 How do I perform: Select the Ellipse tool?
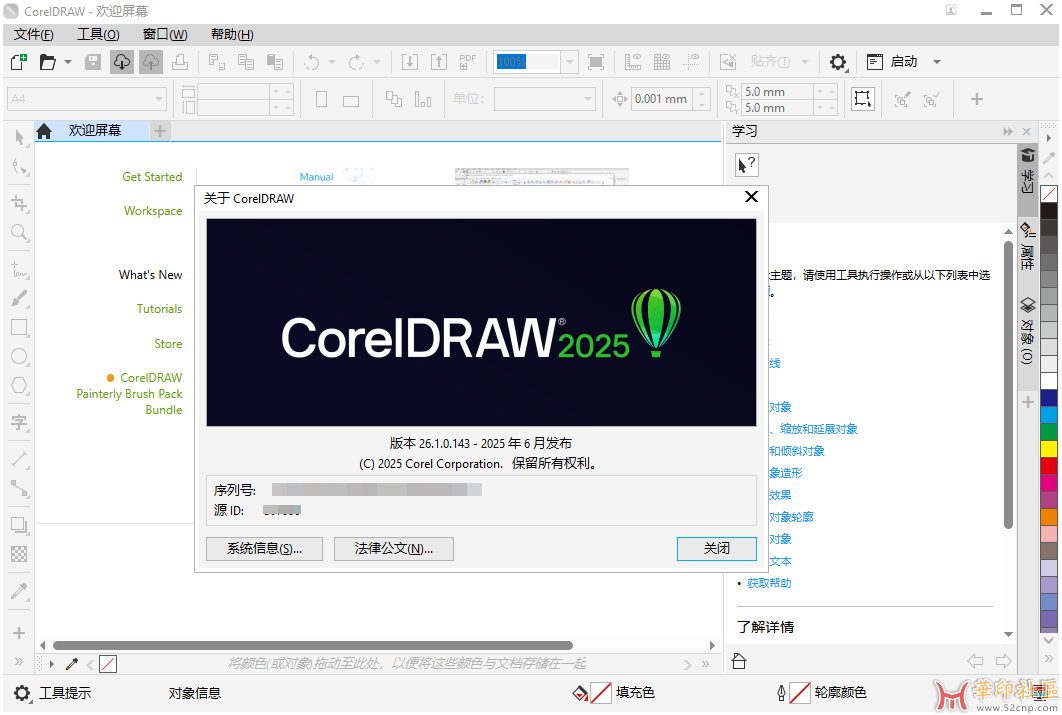coord(20,357)
